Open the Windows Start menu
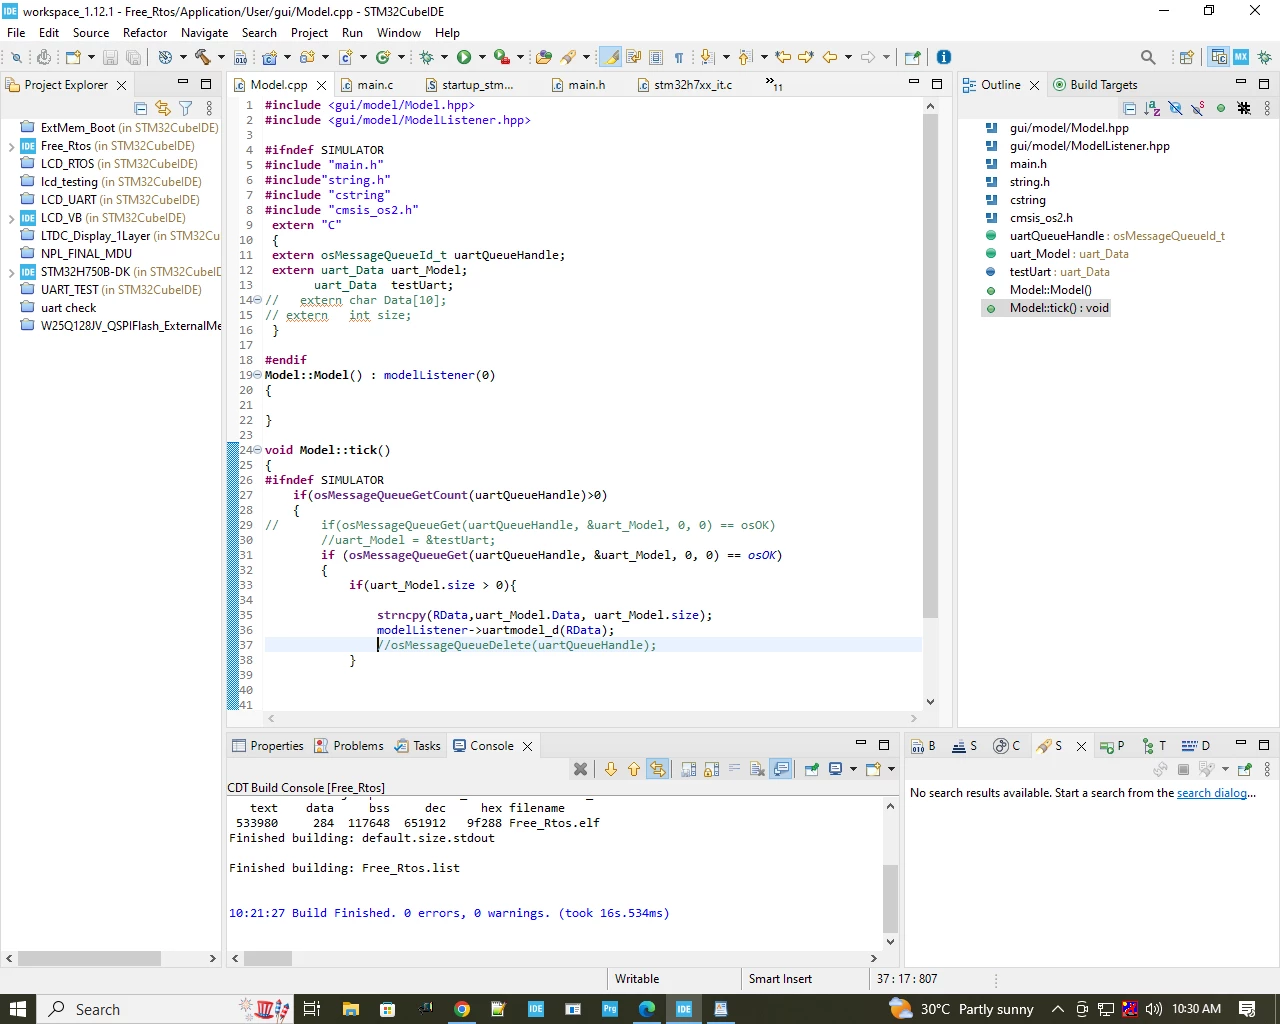 pyautogui.click(x=18, y=1009)
